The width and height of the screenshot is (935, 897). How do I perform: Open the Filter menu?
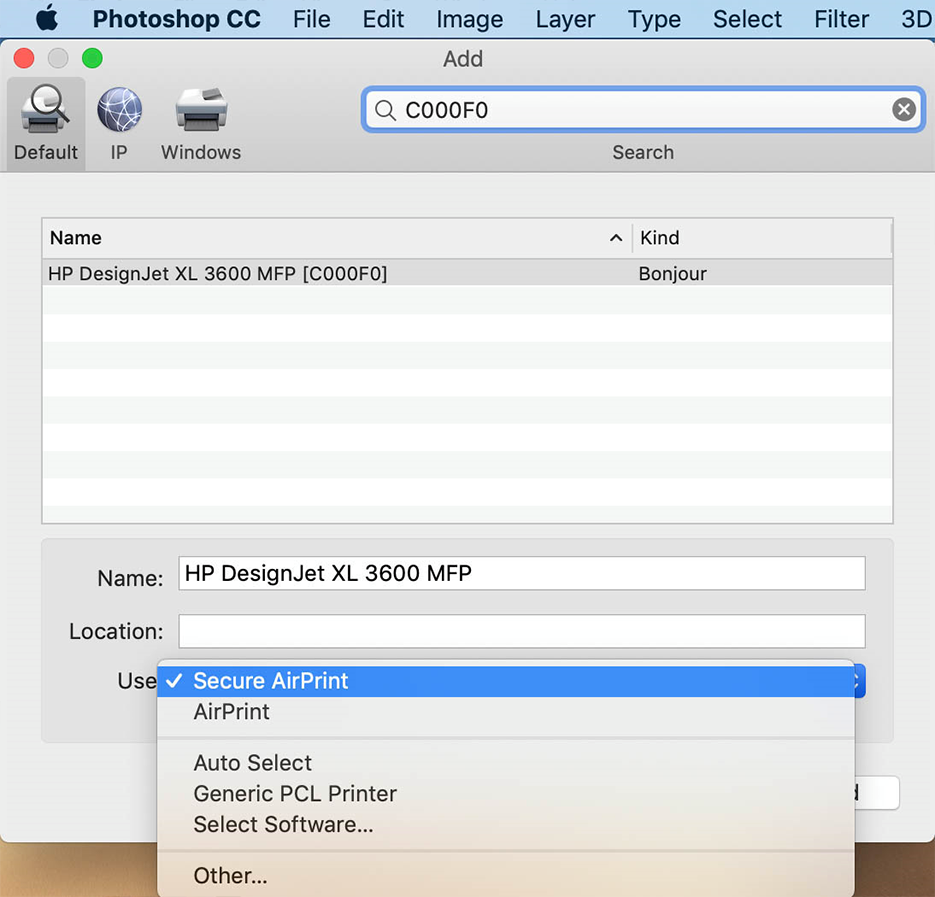click(x=841, y=18)
